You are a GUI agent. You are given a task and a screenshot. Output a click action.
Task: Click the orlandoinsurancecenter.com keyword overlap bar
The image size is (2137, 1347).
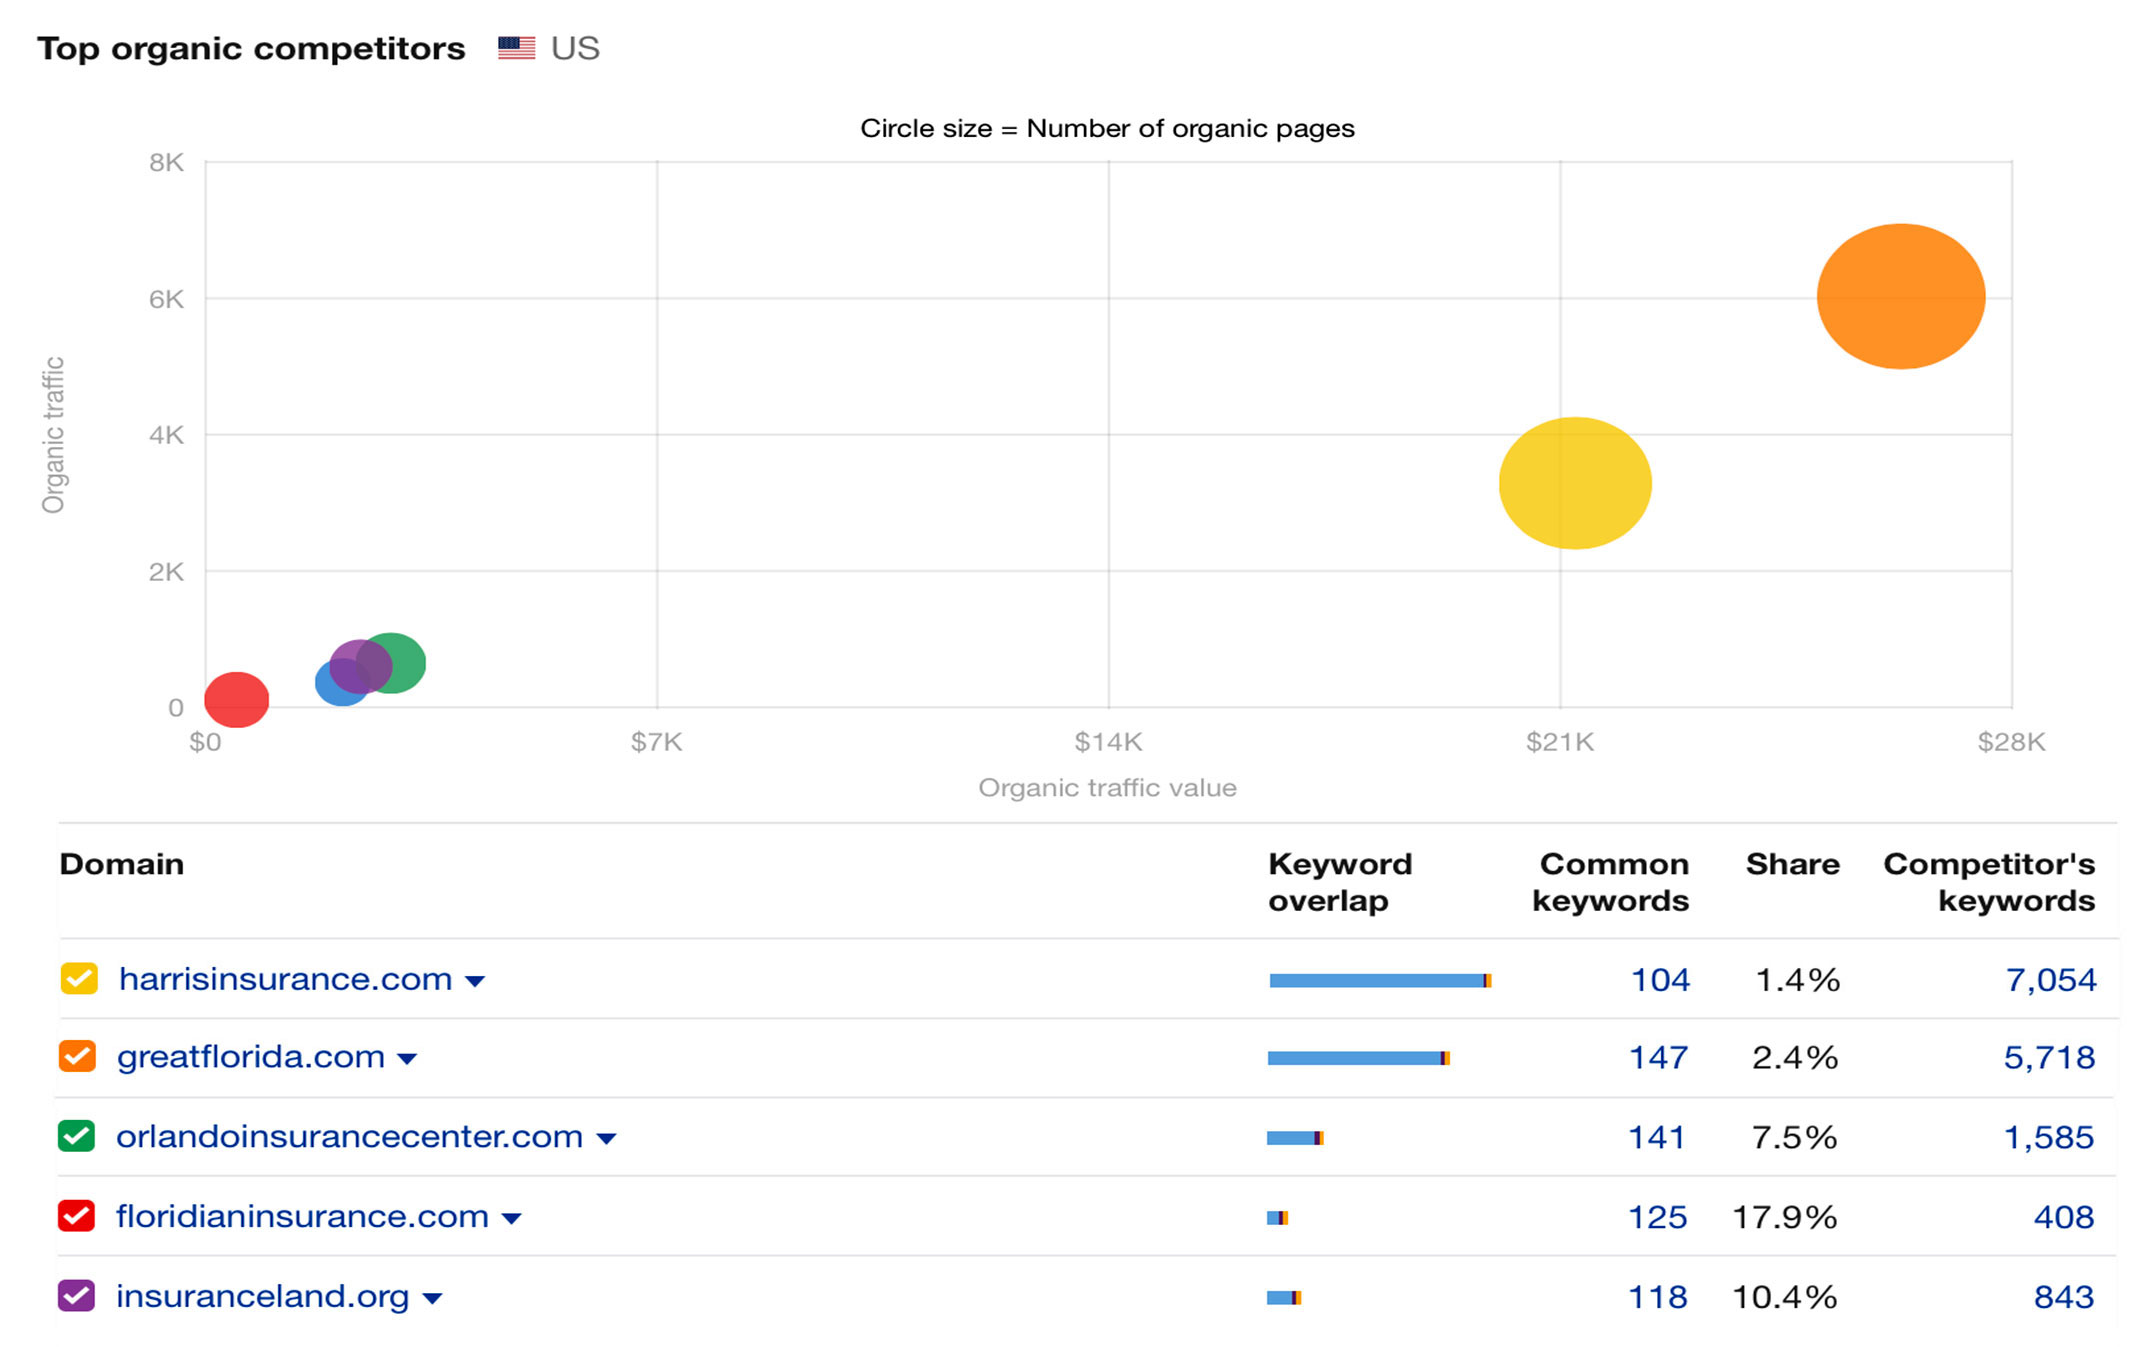coord(1295,1138)
